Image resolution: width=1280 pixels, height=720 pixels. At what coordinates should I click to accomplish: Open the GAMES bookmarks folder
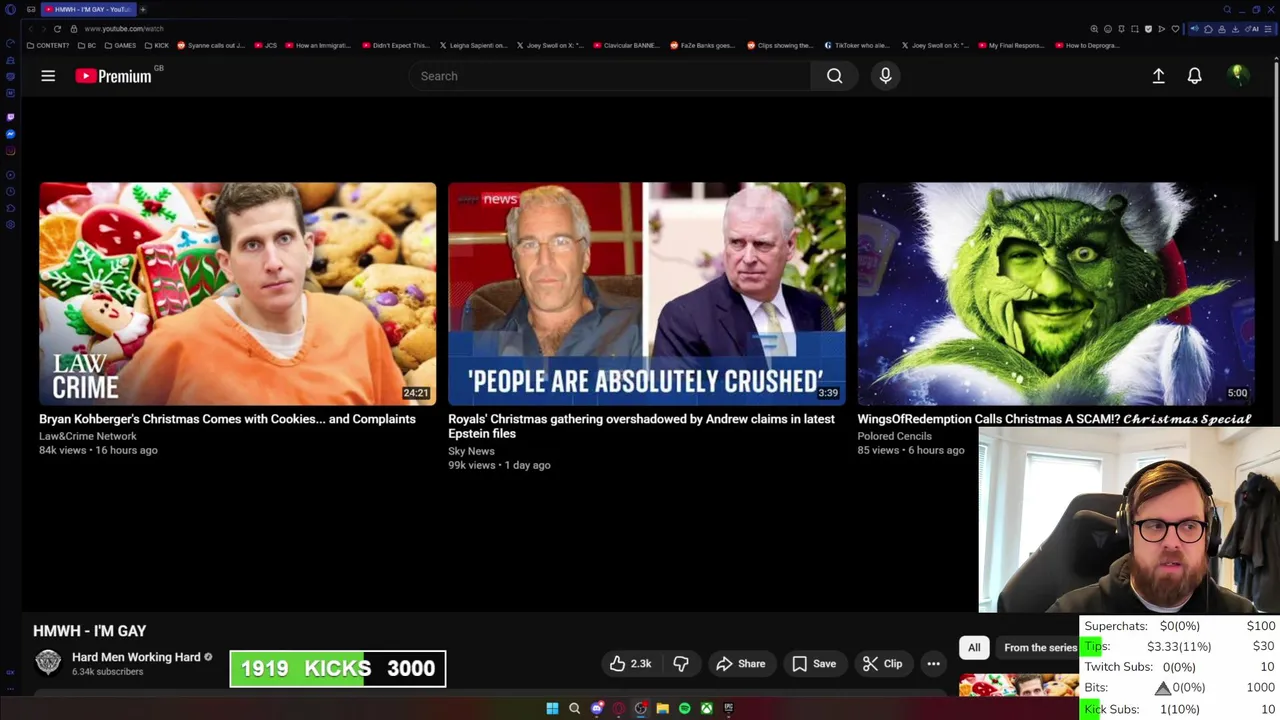click(x=120, y=45)
